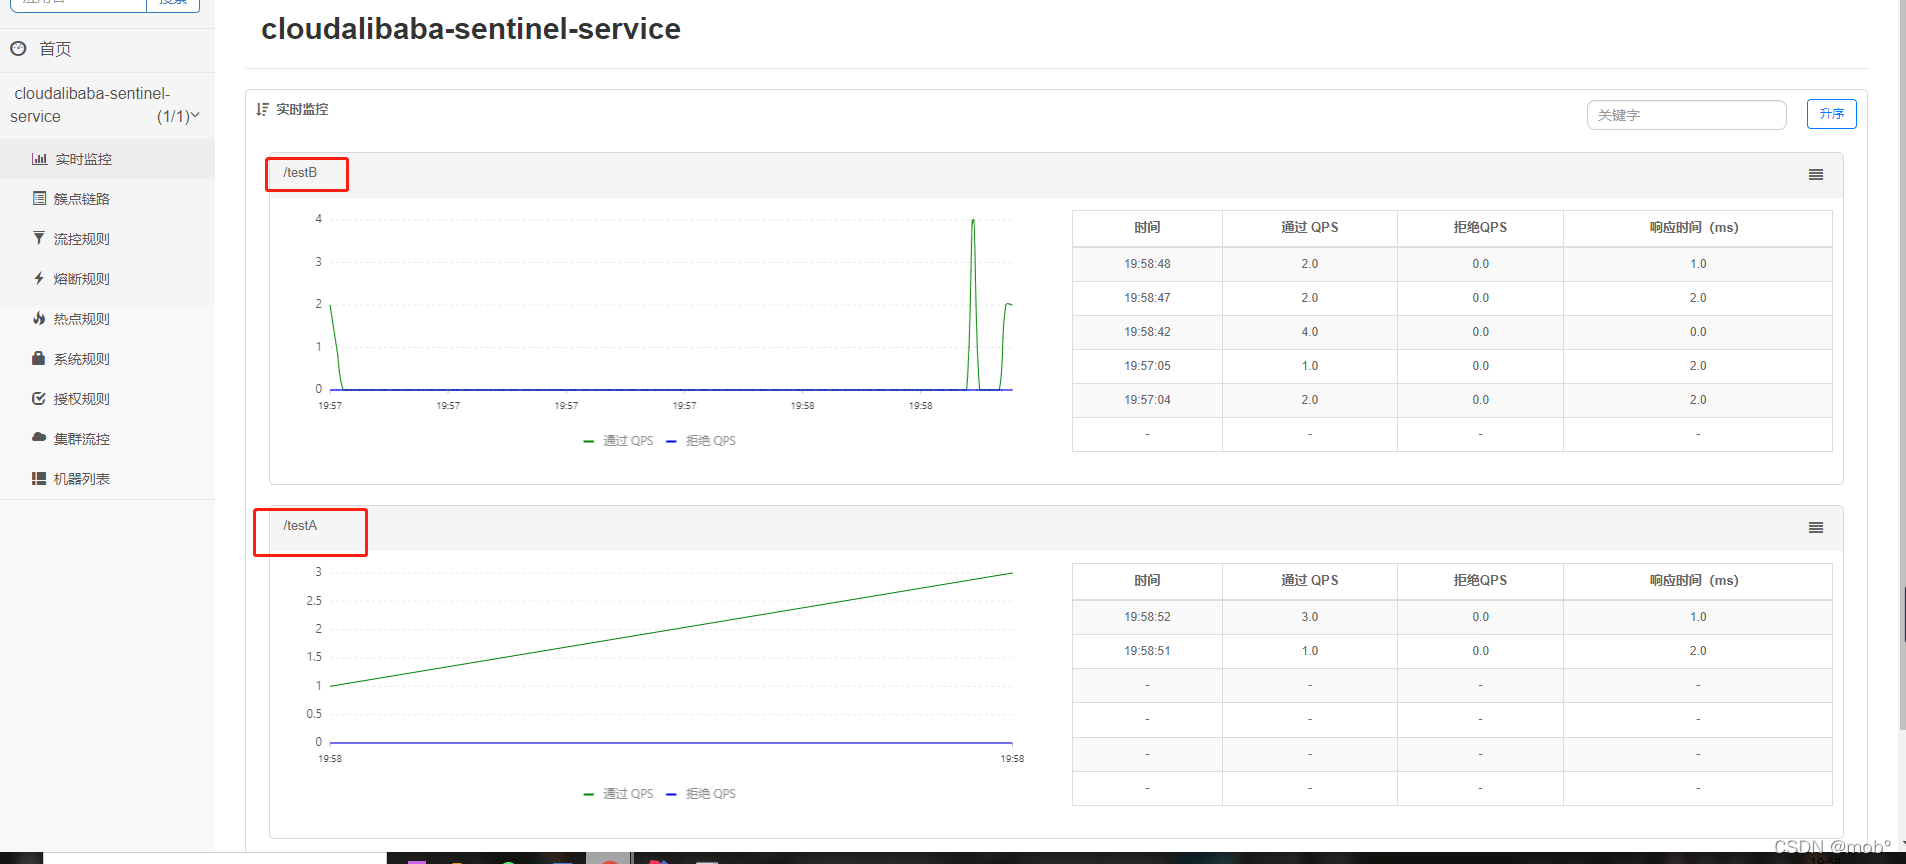Open 流控规则 menu item

pos(81,239)
